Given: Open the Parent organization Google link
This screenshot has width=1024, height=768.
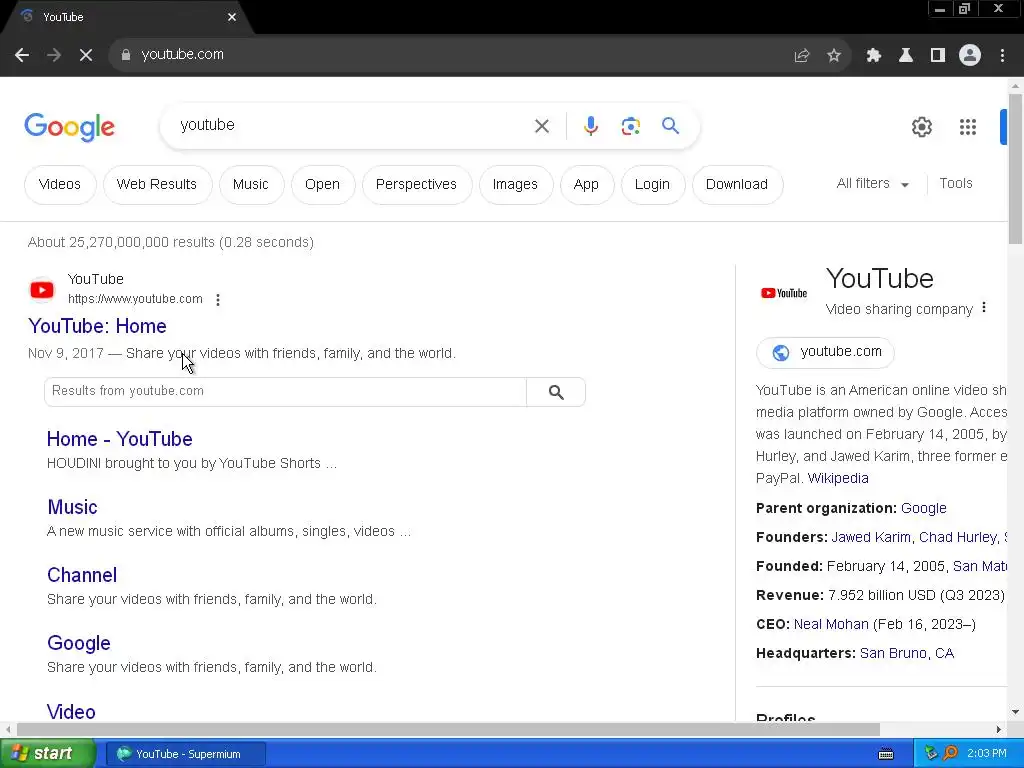Looking at the screenshot, I should pos(923,508).
